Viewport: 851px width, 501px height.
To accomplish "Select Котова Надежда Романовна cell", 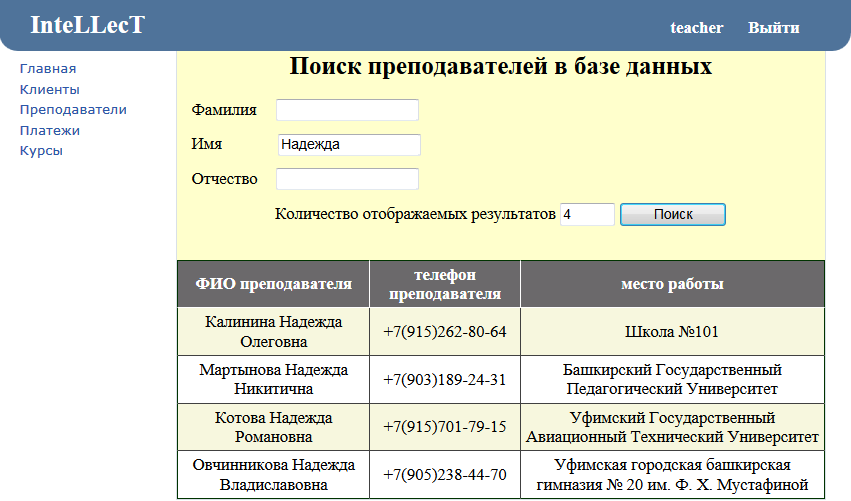I will click(274, 427).
